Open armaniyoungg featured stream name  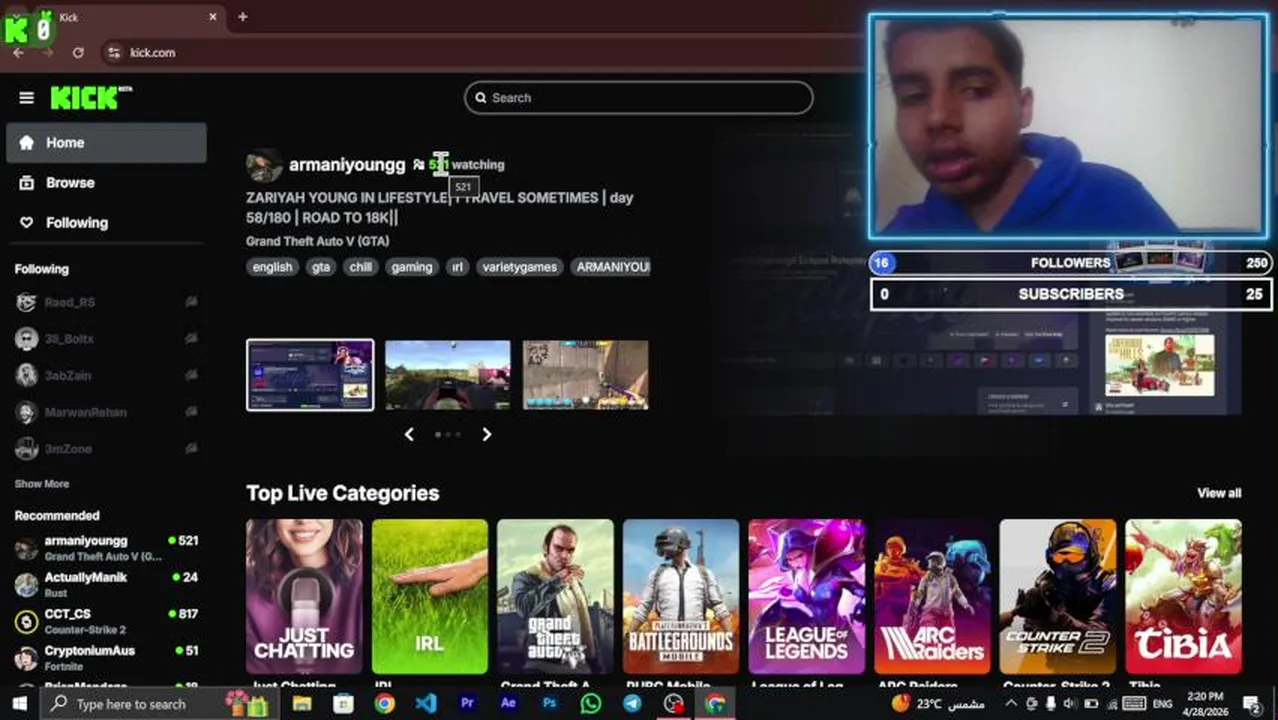347,165
